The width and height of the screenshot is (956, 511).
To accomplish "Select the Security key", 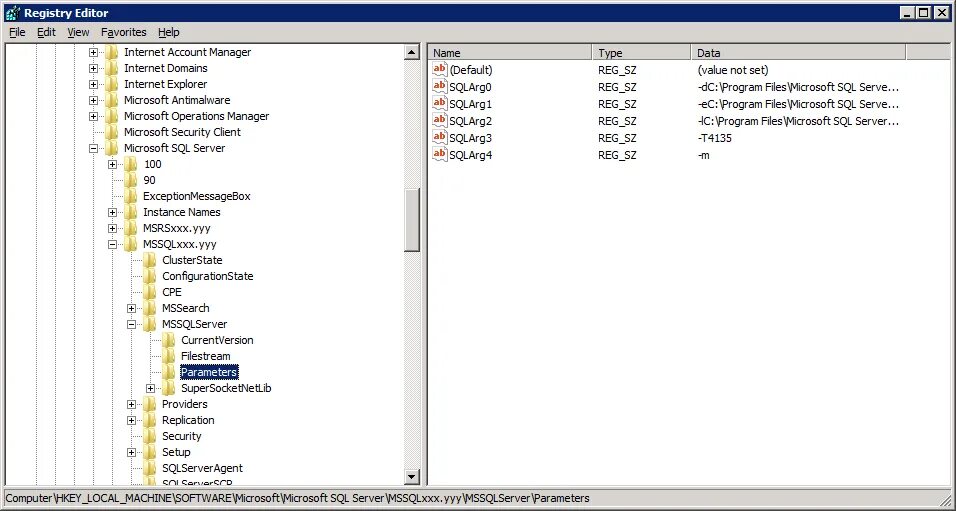I will [182, 436].
